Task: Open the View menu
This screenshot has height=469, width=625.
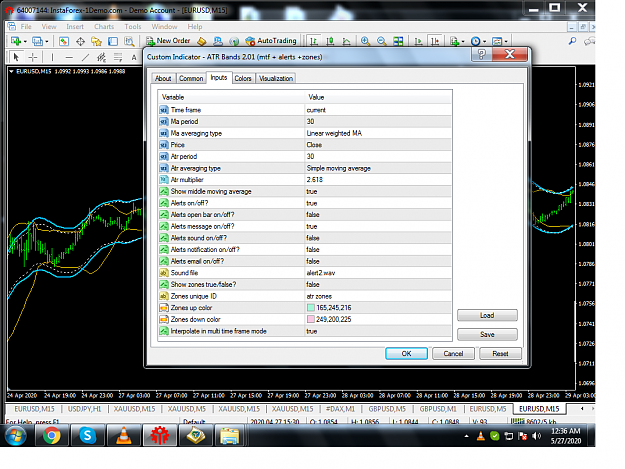Action: click(x=49, y=27)
